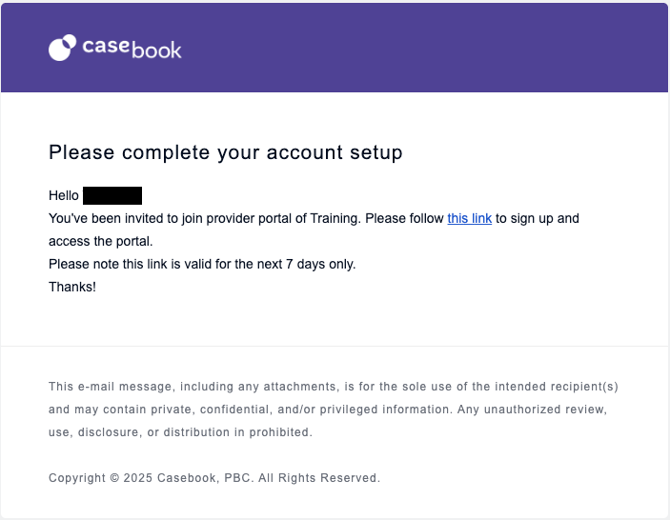Click the "Hello" greeting text
This screenshot has height=520, width=670.
tap(63, 195)
